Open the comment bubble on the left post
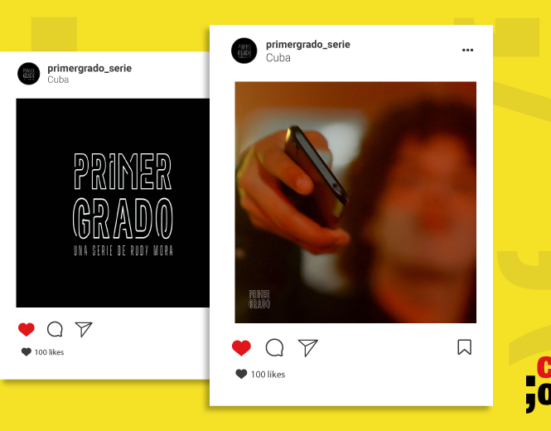The image size is (551, 431). [x=55, y=329]
